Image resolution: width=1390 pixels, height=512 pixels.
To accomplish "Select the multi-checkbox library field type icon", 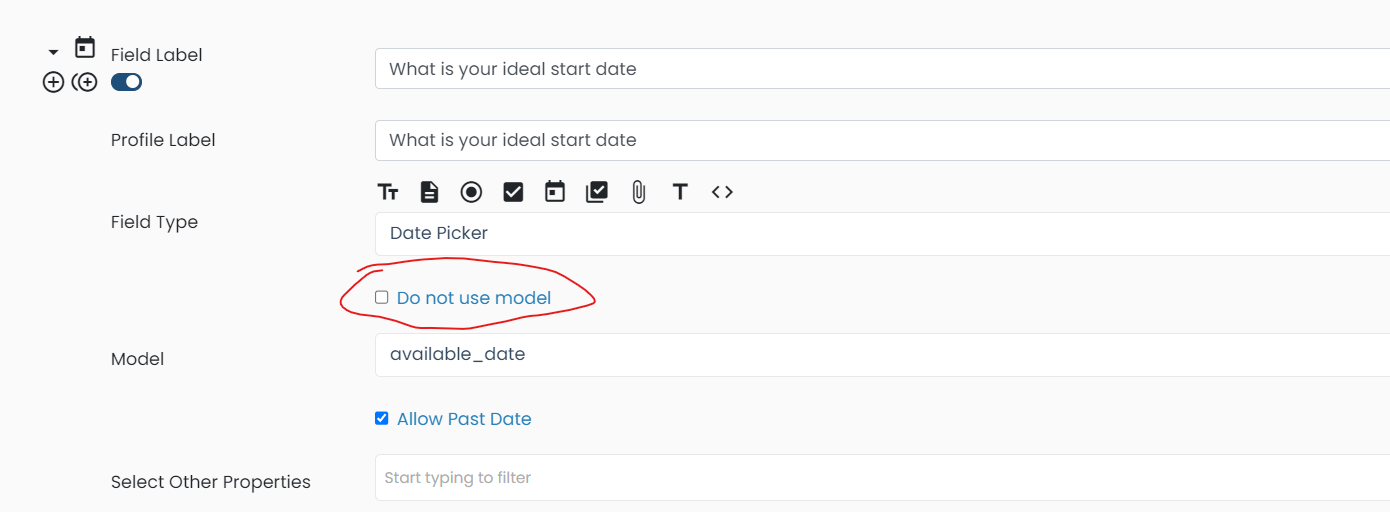I will coord(597,192).
